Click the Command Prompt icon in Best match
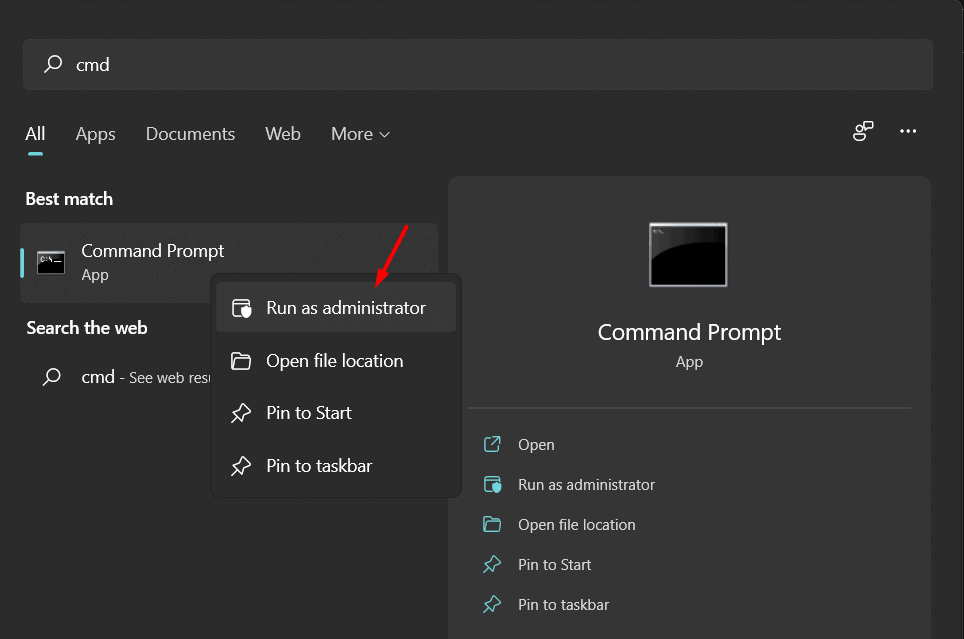The width and height of the screenshot is (964, 639). [x=51, y=263]
